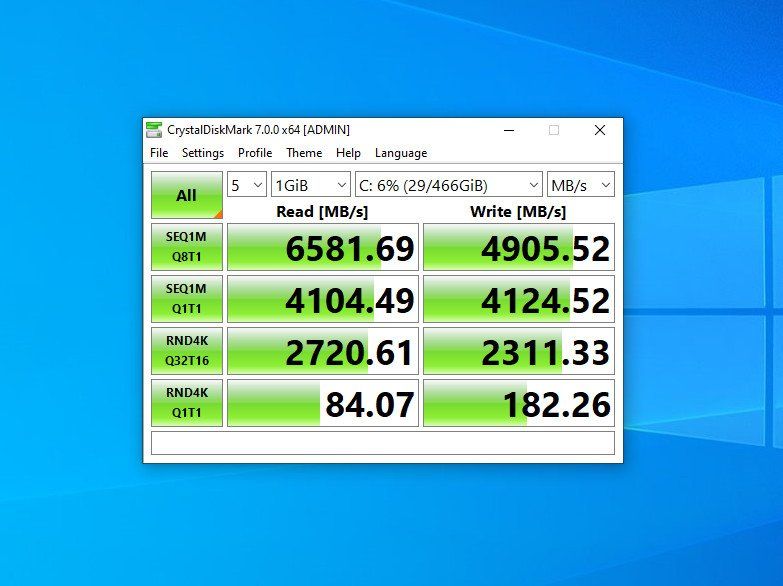This screenshot has width=783, height=586.
Task: Start the SEQ1M Q8T1 test
Action: click(187, 247)
